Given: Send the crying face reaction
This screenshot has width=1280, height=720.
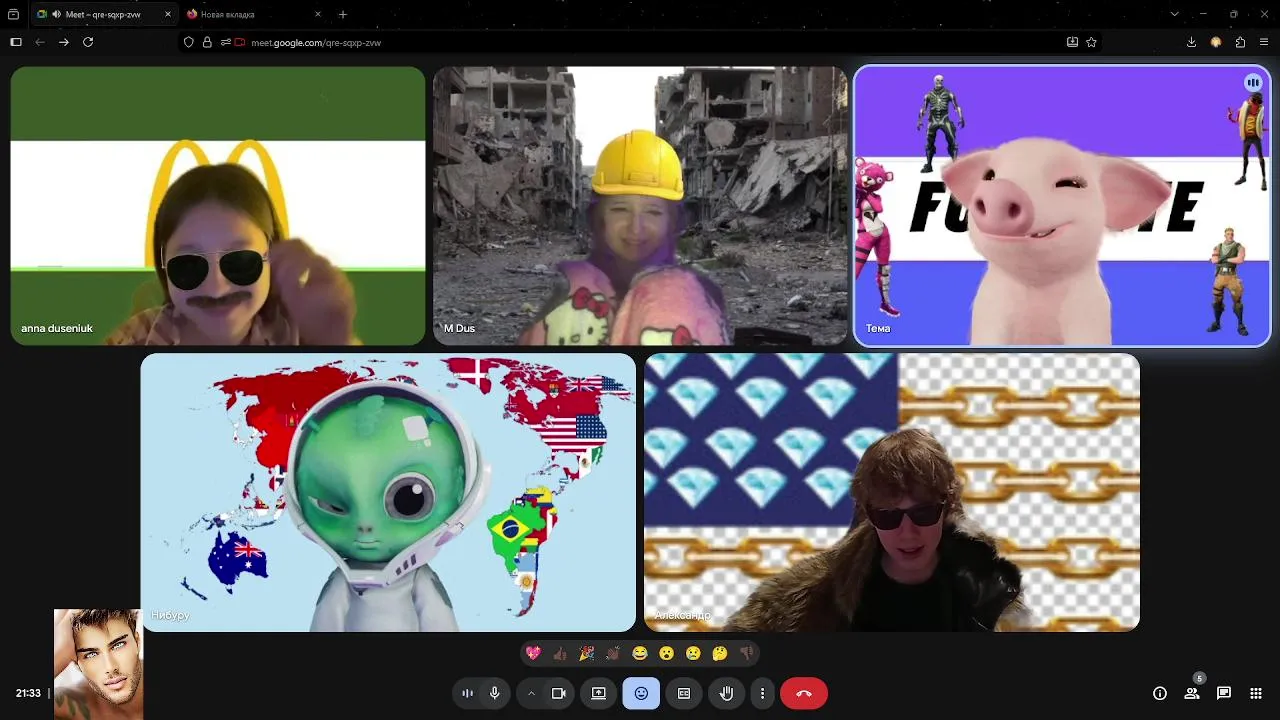Looking at the screenshot, I should 693,653.
